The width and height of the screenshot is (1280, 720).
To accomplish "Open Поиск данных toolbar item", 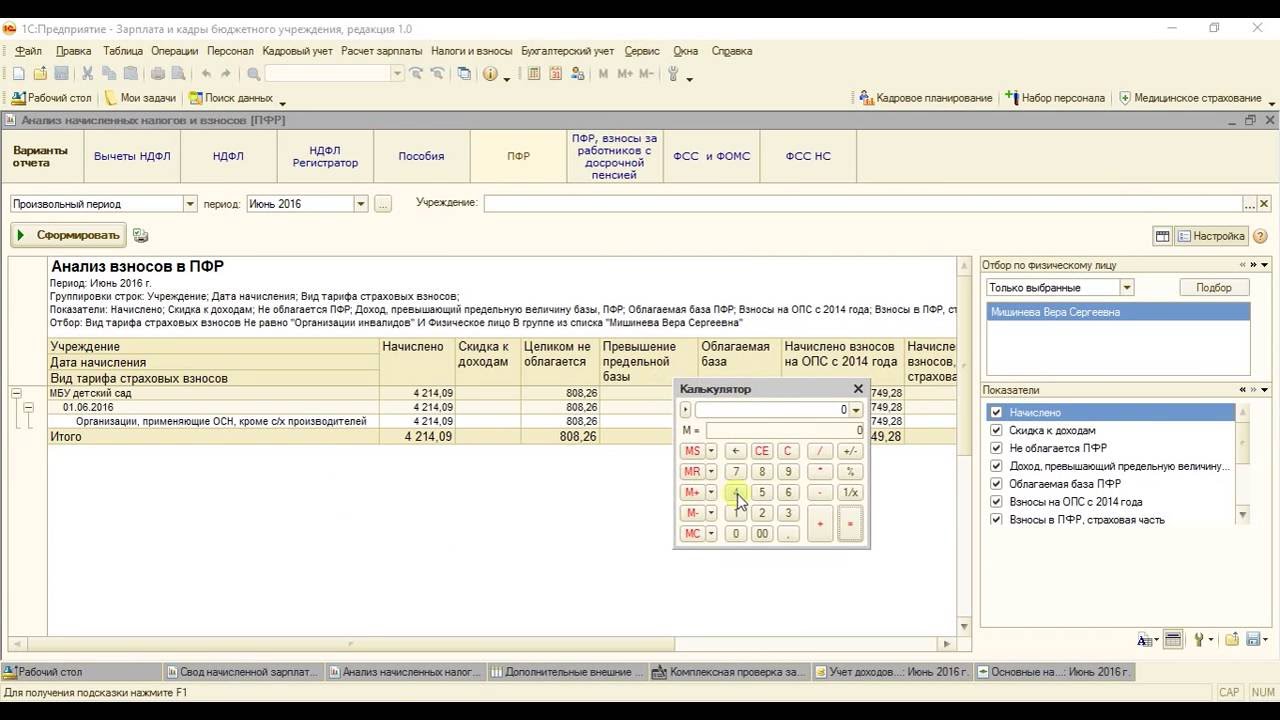I will [x=230, y=98].
